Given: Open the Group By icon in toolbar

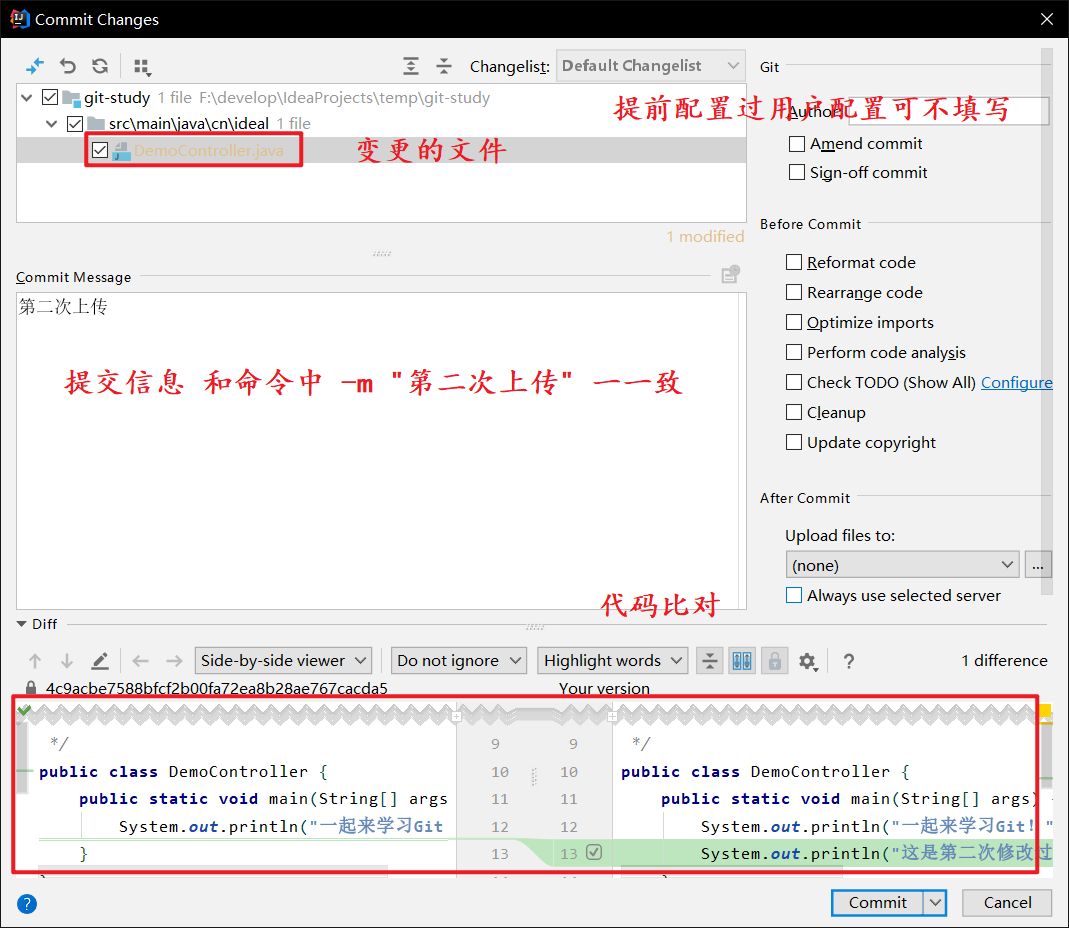Looking at the screenshot, I should pyautogui.click(x=140, y=66).
